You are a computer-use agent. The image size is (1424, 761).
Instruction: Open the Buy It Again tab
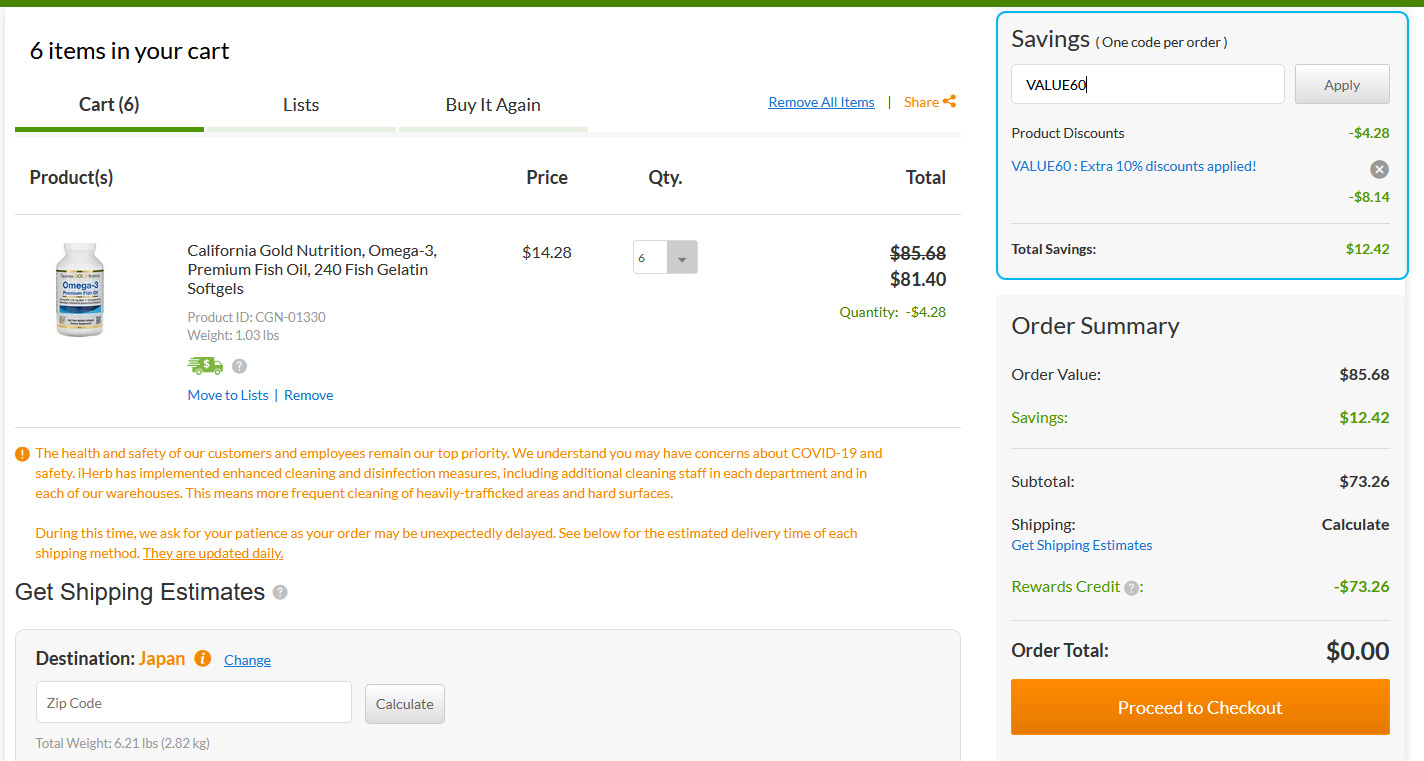[x=493, y=104]
